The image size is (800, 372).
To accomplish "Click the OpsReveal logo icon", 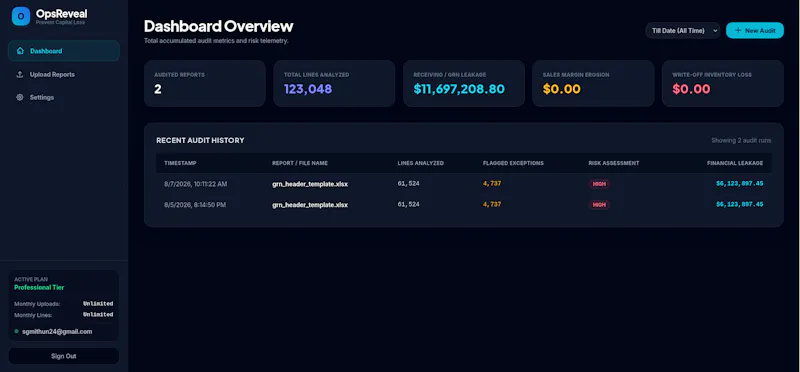I will [21, 16].
